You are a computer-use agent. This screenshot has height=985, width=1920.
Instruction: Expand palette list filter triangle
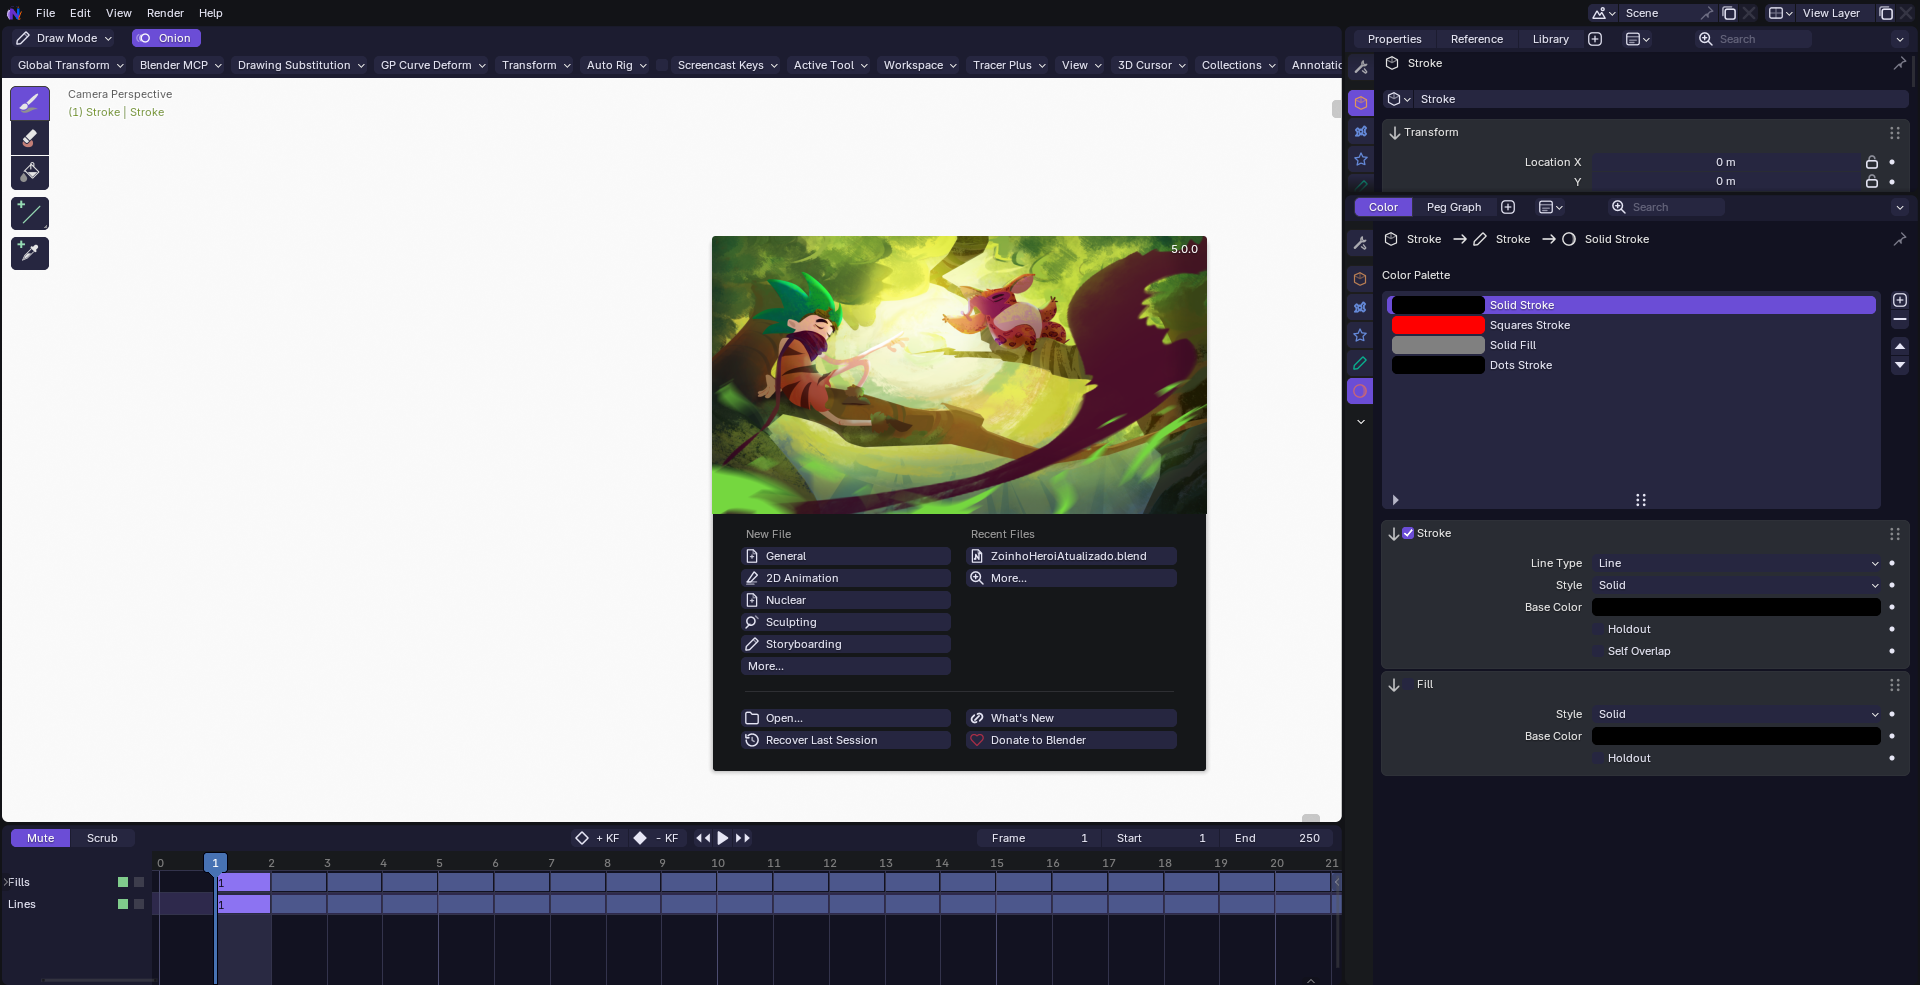[x=1395, y=500]
